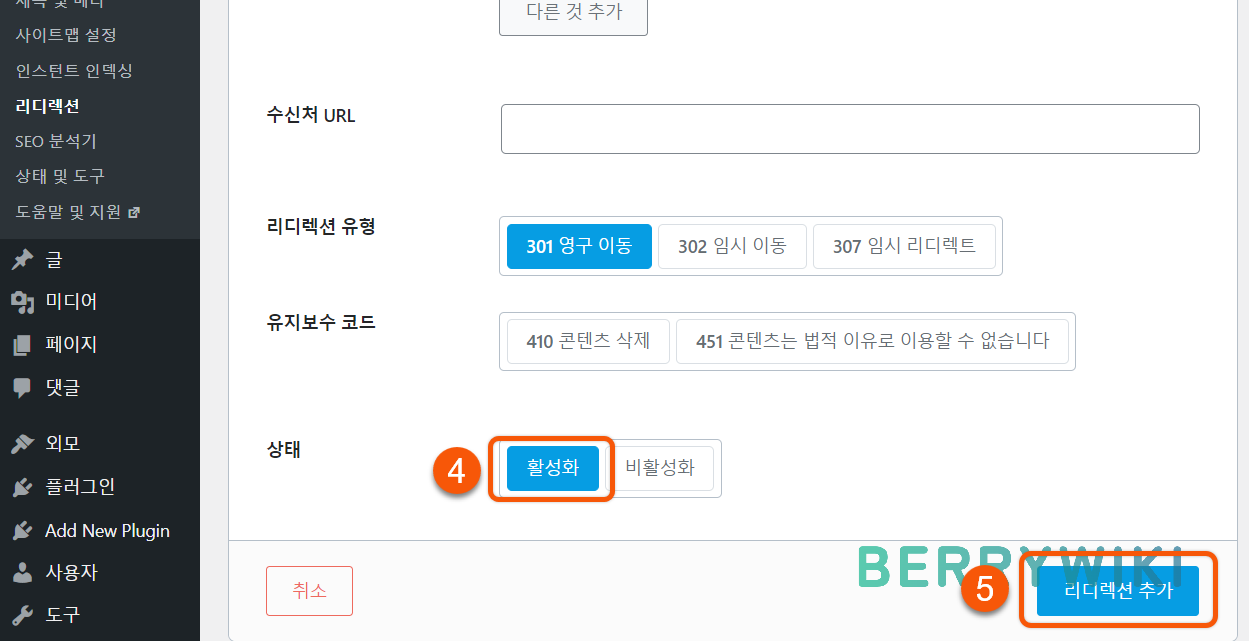Focus the 수신처 URL input field

[x=850, y=129]
